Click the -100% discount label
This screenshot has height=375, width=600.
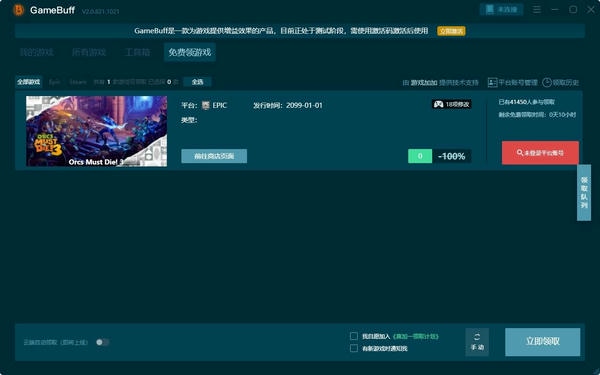pos(452,156)
